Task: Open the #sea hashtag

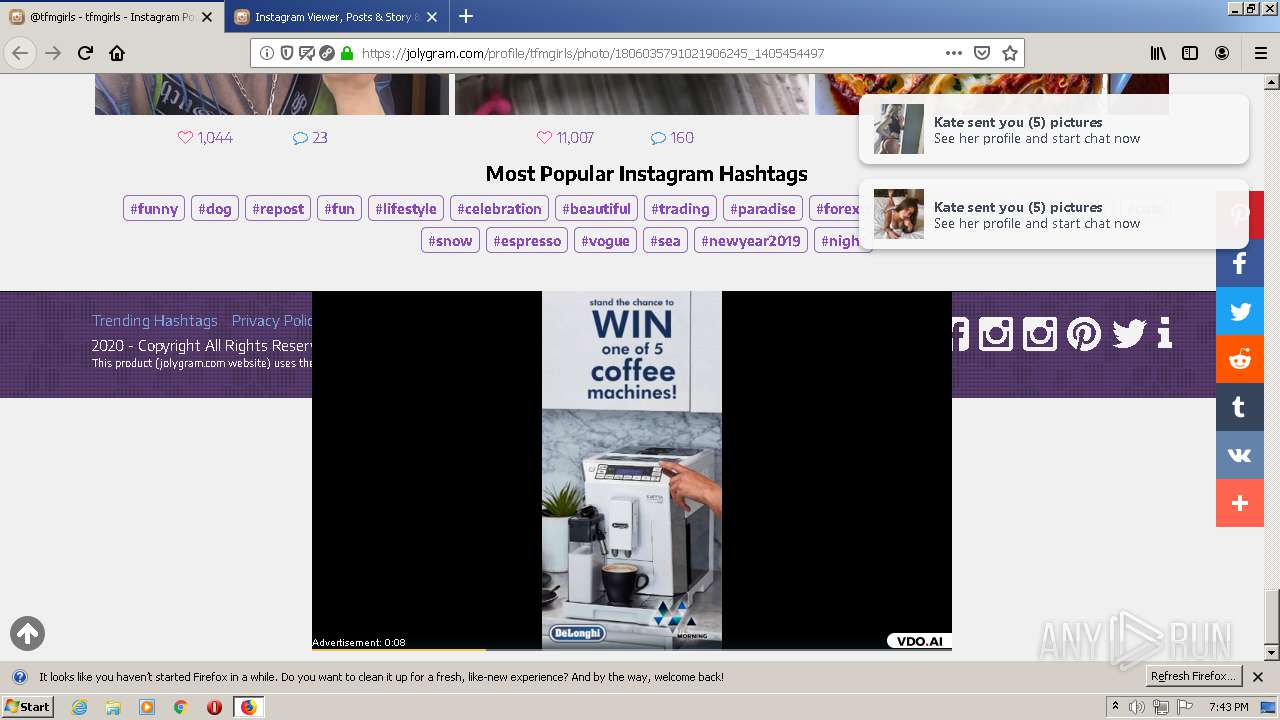Action: 665,240
